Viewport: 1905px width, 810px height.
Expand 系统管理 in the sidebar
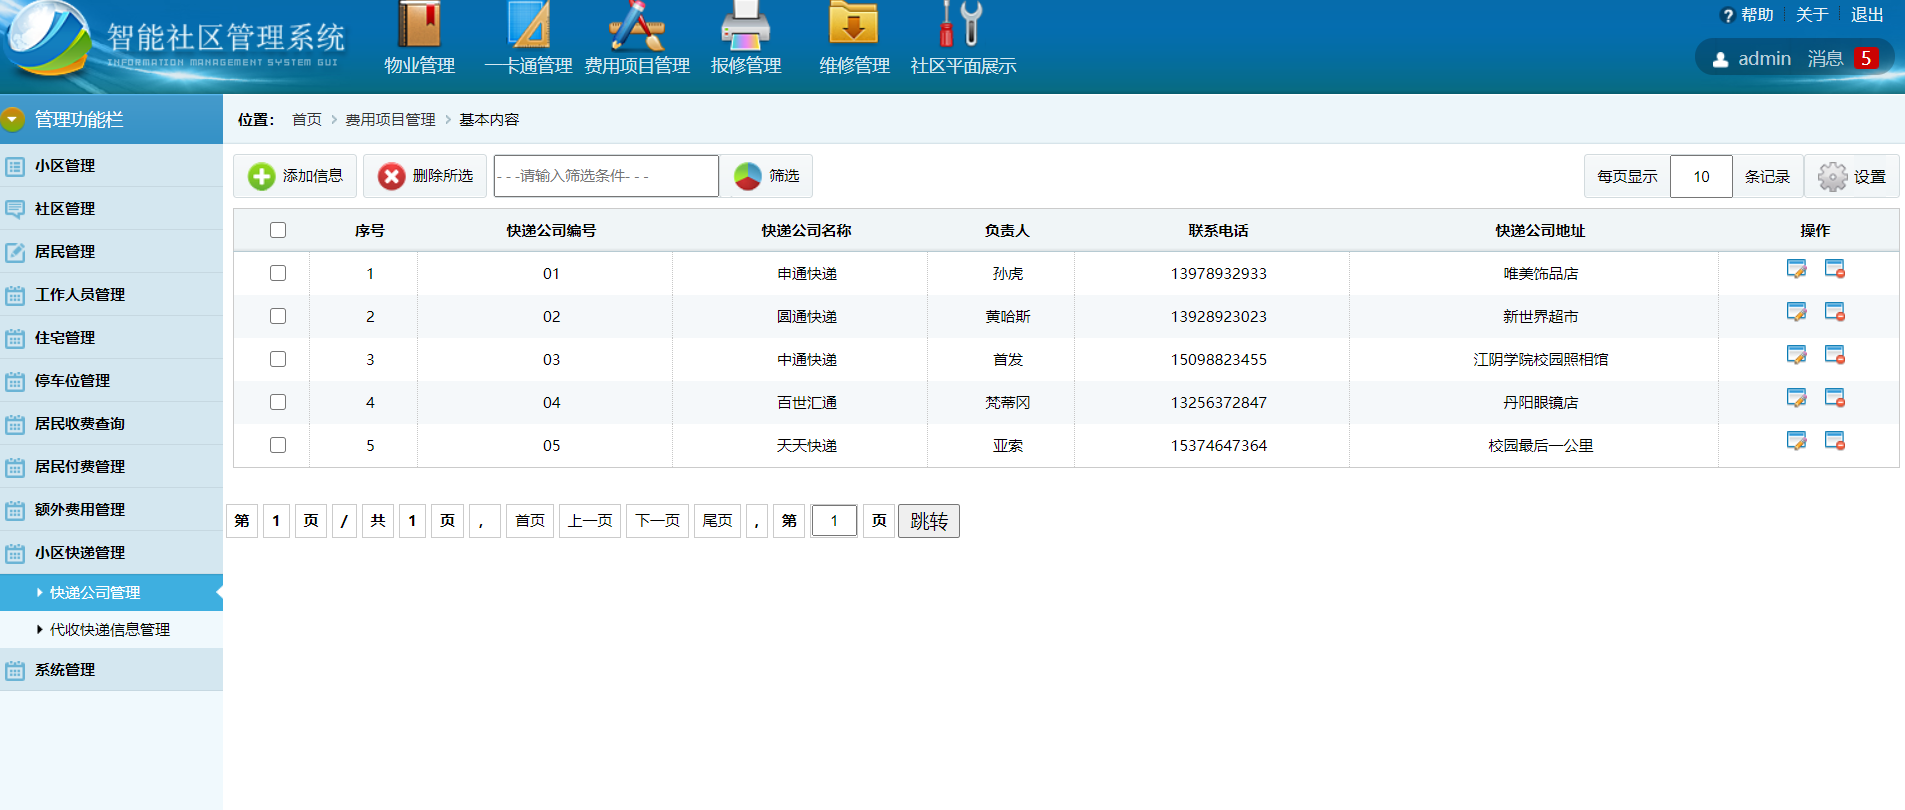coord(111,670)
